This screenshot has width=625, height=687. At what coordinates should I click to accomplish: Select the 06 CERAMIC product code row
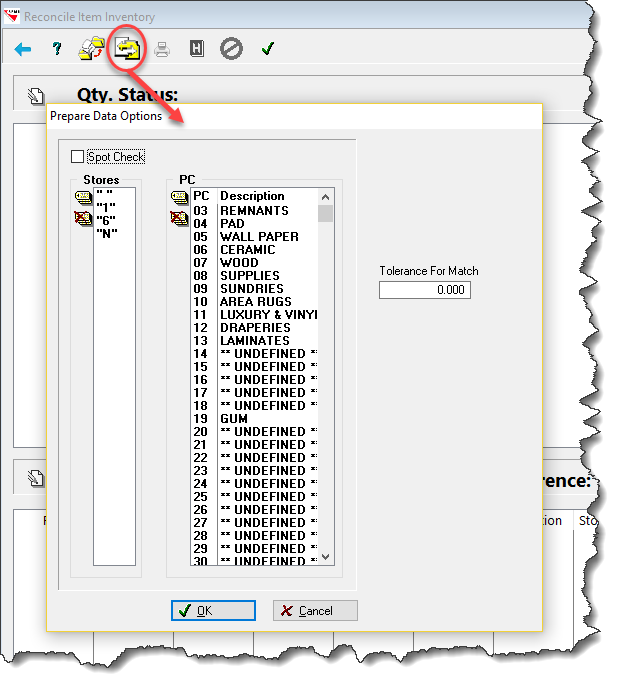(255, 249)
